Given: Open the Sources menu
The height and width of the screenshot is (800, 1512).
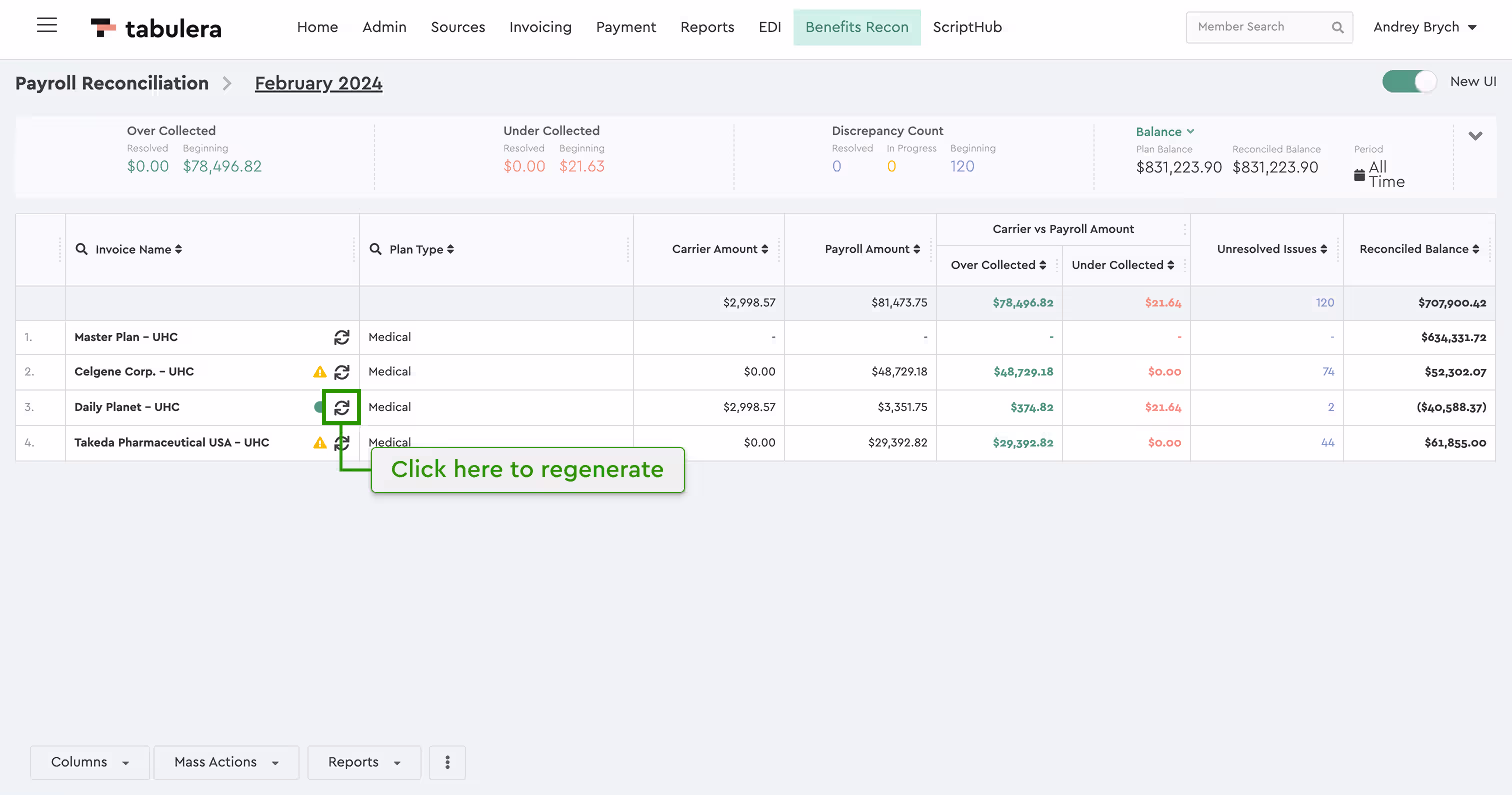Looking at the screenshot, I should point(458,27).
